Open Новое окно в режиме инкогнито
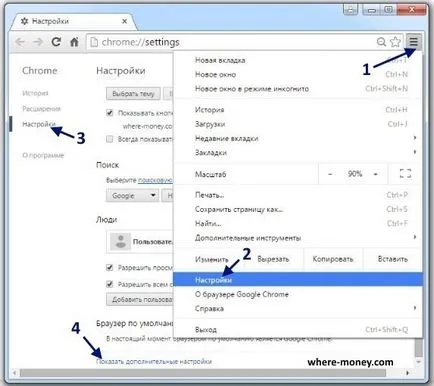The height and width of the screenshot is (386, 434). 297,89
